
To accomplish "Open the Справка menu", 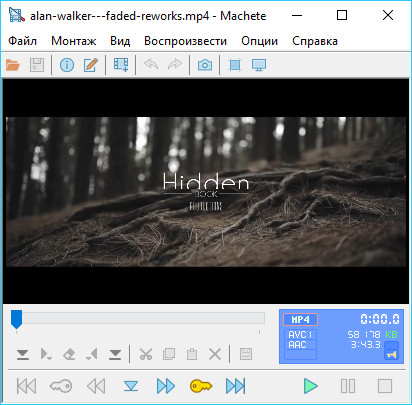I will tap(315, 41).
